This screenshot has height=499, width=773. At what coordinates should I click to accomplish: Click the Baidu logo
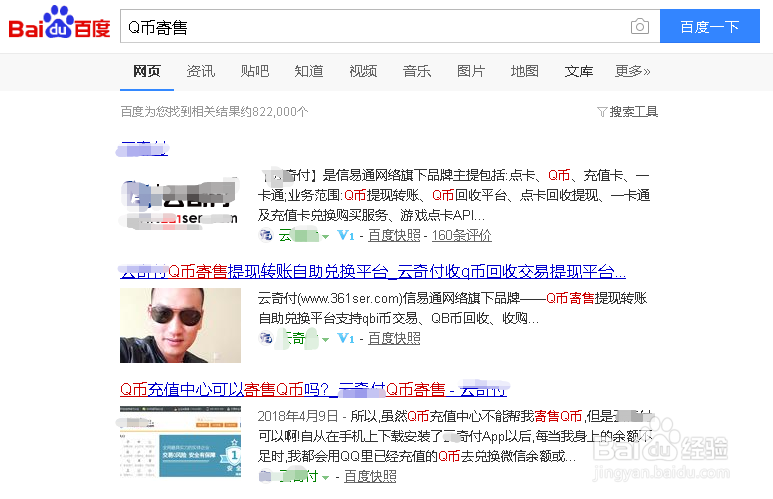click(59, 23)
